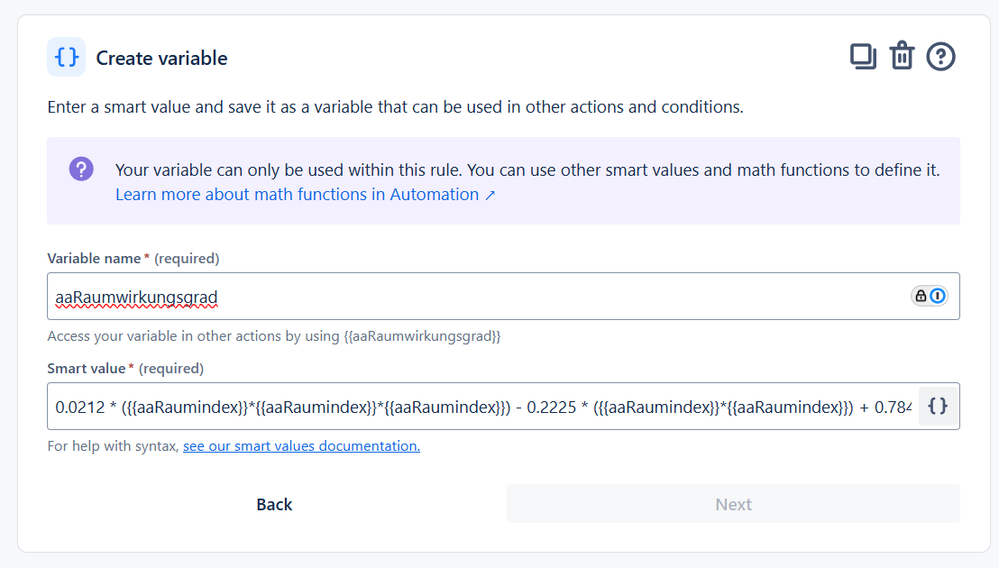Click the Smart value field label
The image size is (999, 568).
[88, 368]
